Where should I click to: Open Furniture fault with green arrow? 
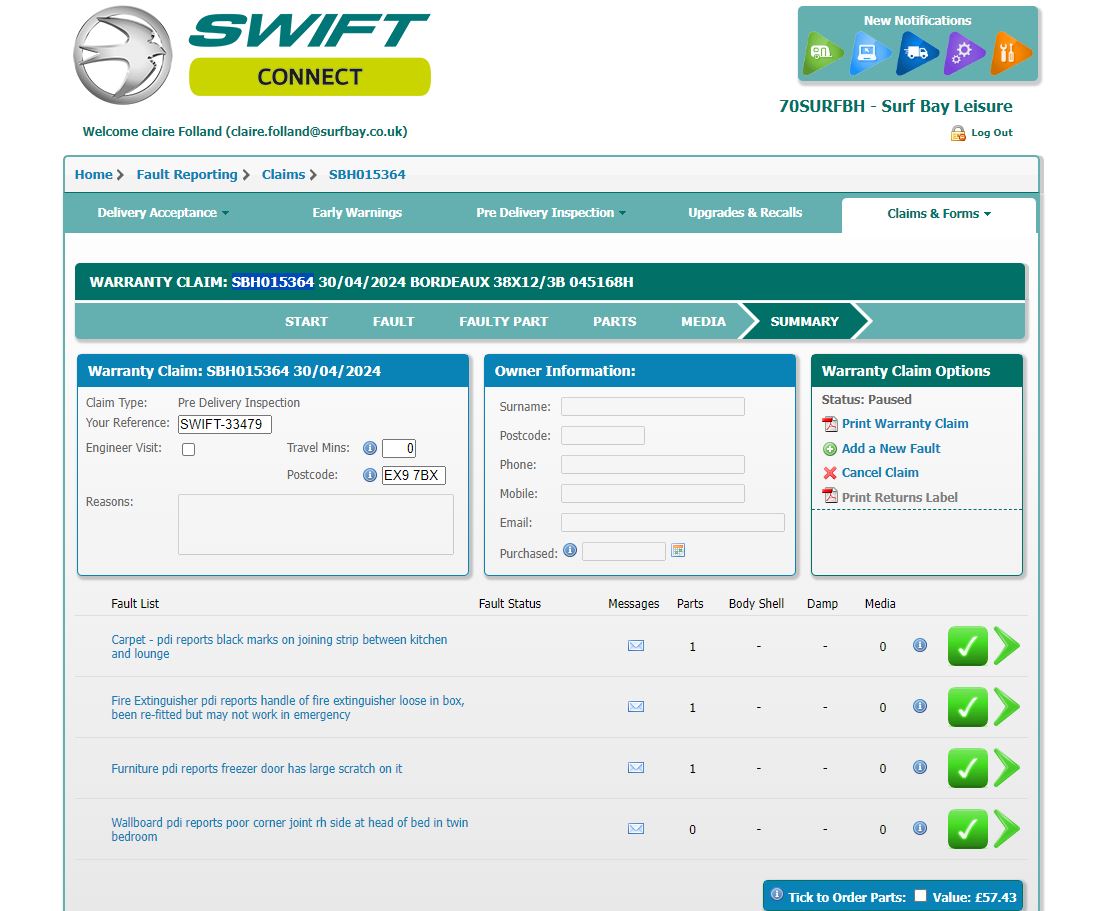coord(1007,768)
